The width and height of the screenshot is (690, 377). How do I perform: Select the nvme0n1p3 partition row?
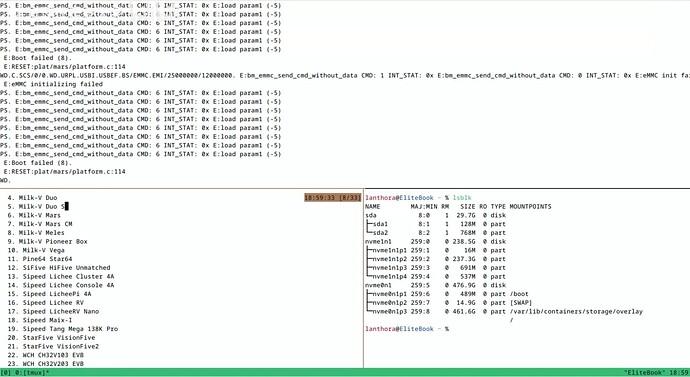tap(504, 311)
